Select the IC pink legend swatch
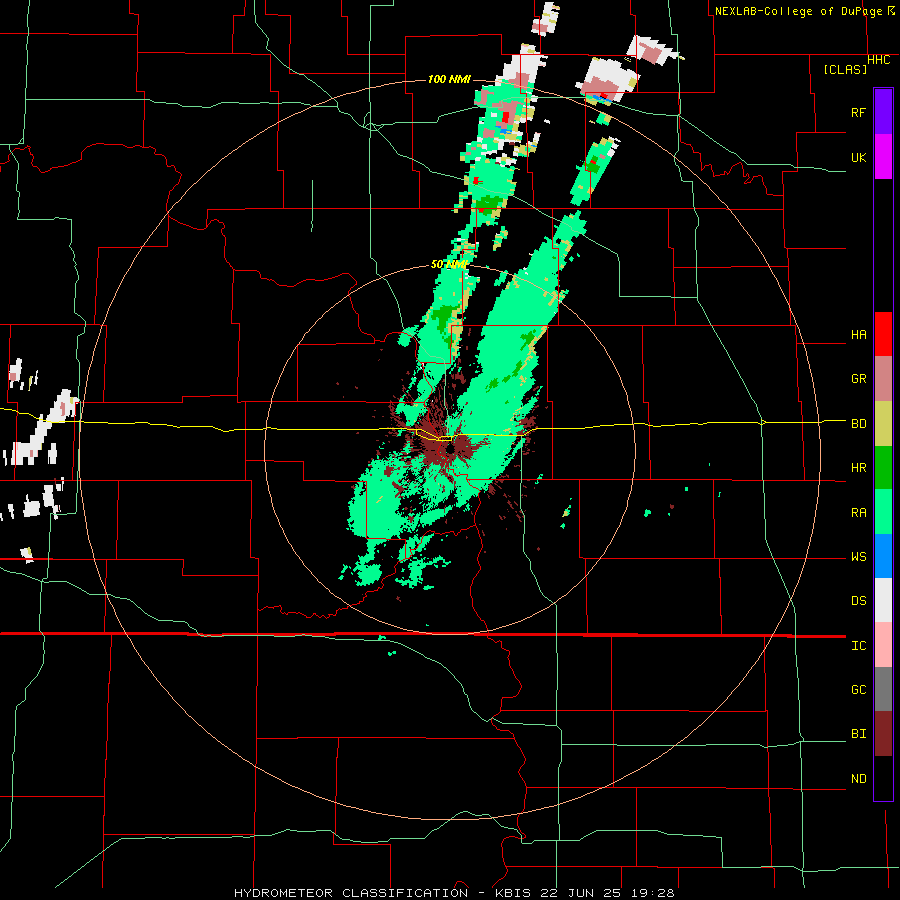This screenshot has width=900, height=900. coord(883,645)
